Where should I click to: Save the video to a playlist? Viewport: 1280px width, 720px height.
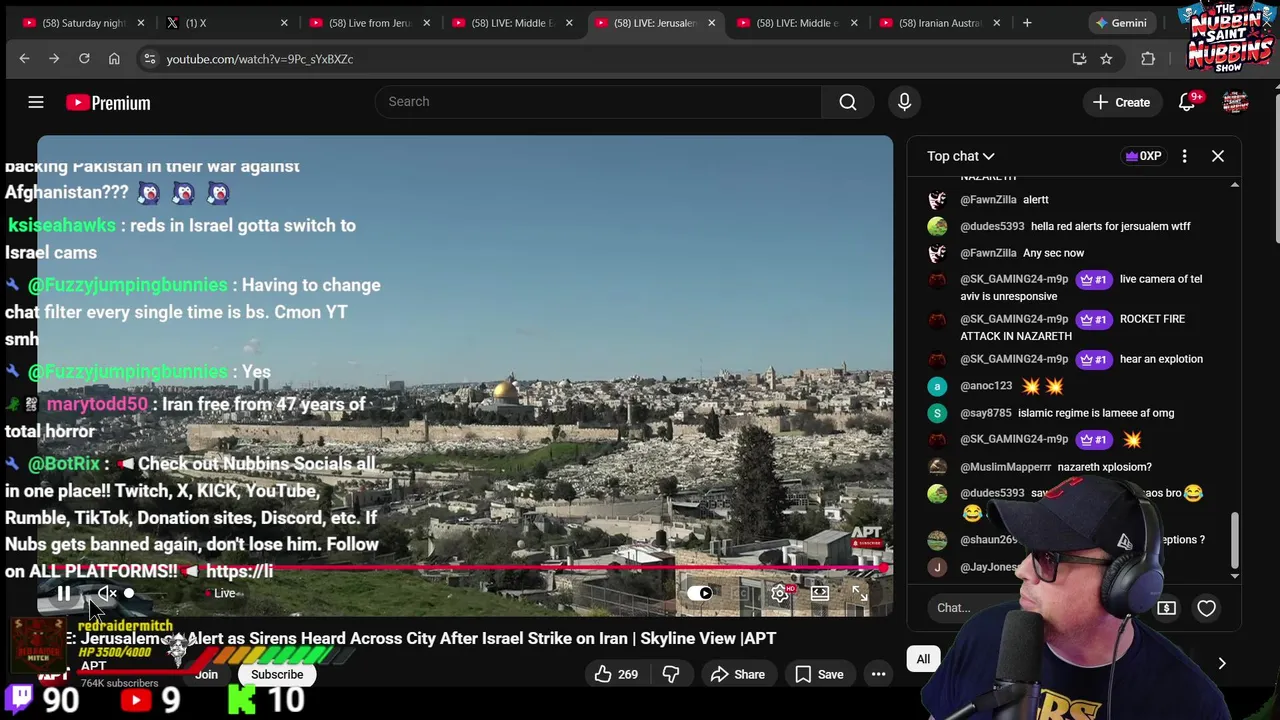(819, 675)
